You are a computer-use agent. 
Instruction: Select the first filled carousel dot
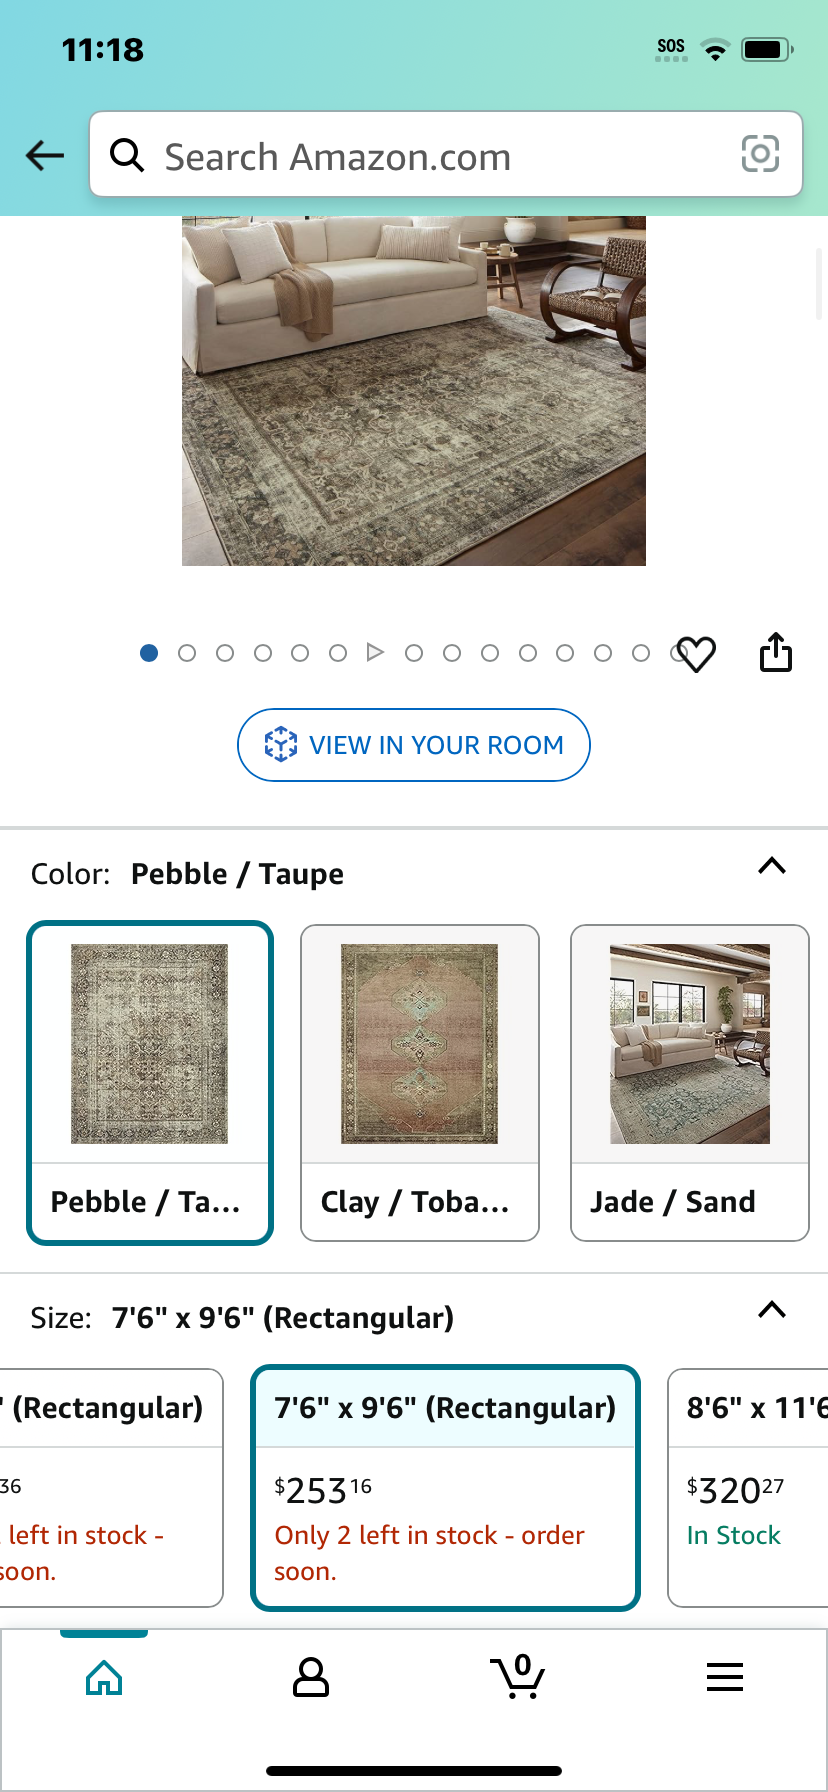[x=149, y=653]
